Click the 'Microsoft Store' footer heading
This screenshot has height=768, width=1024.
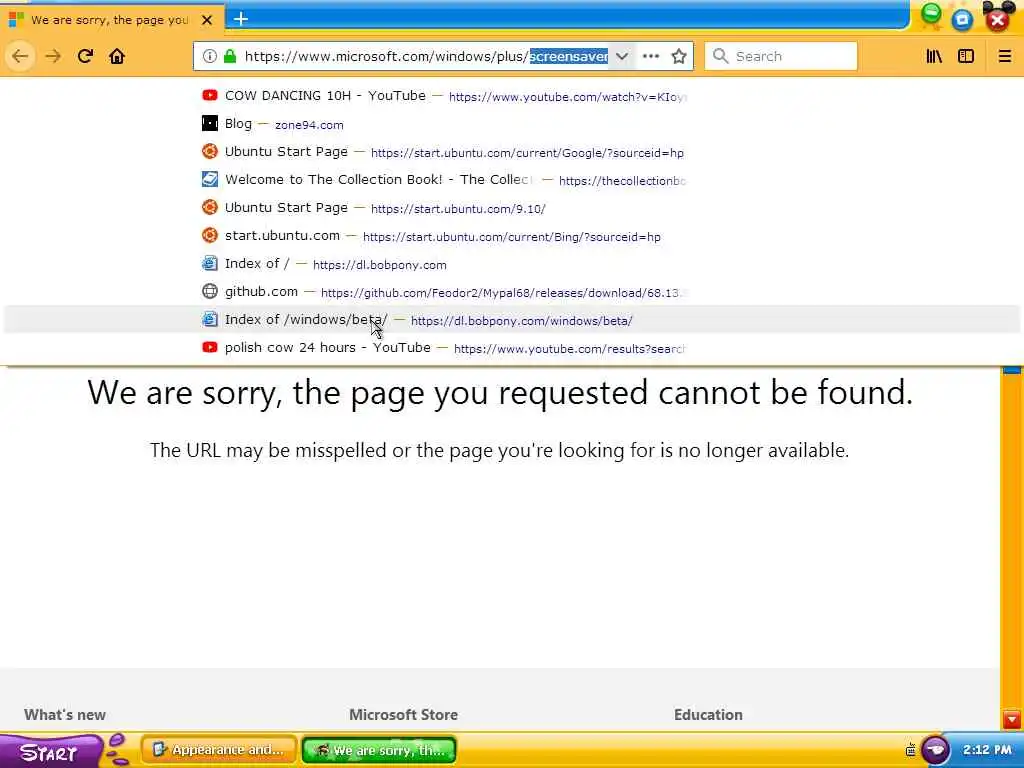[403, 714]
